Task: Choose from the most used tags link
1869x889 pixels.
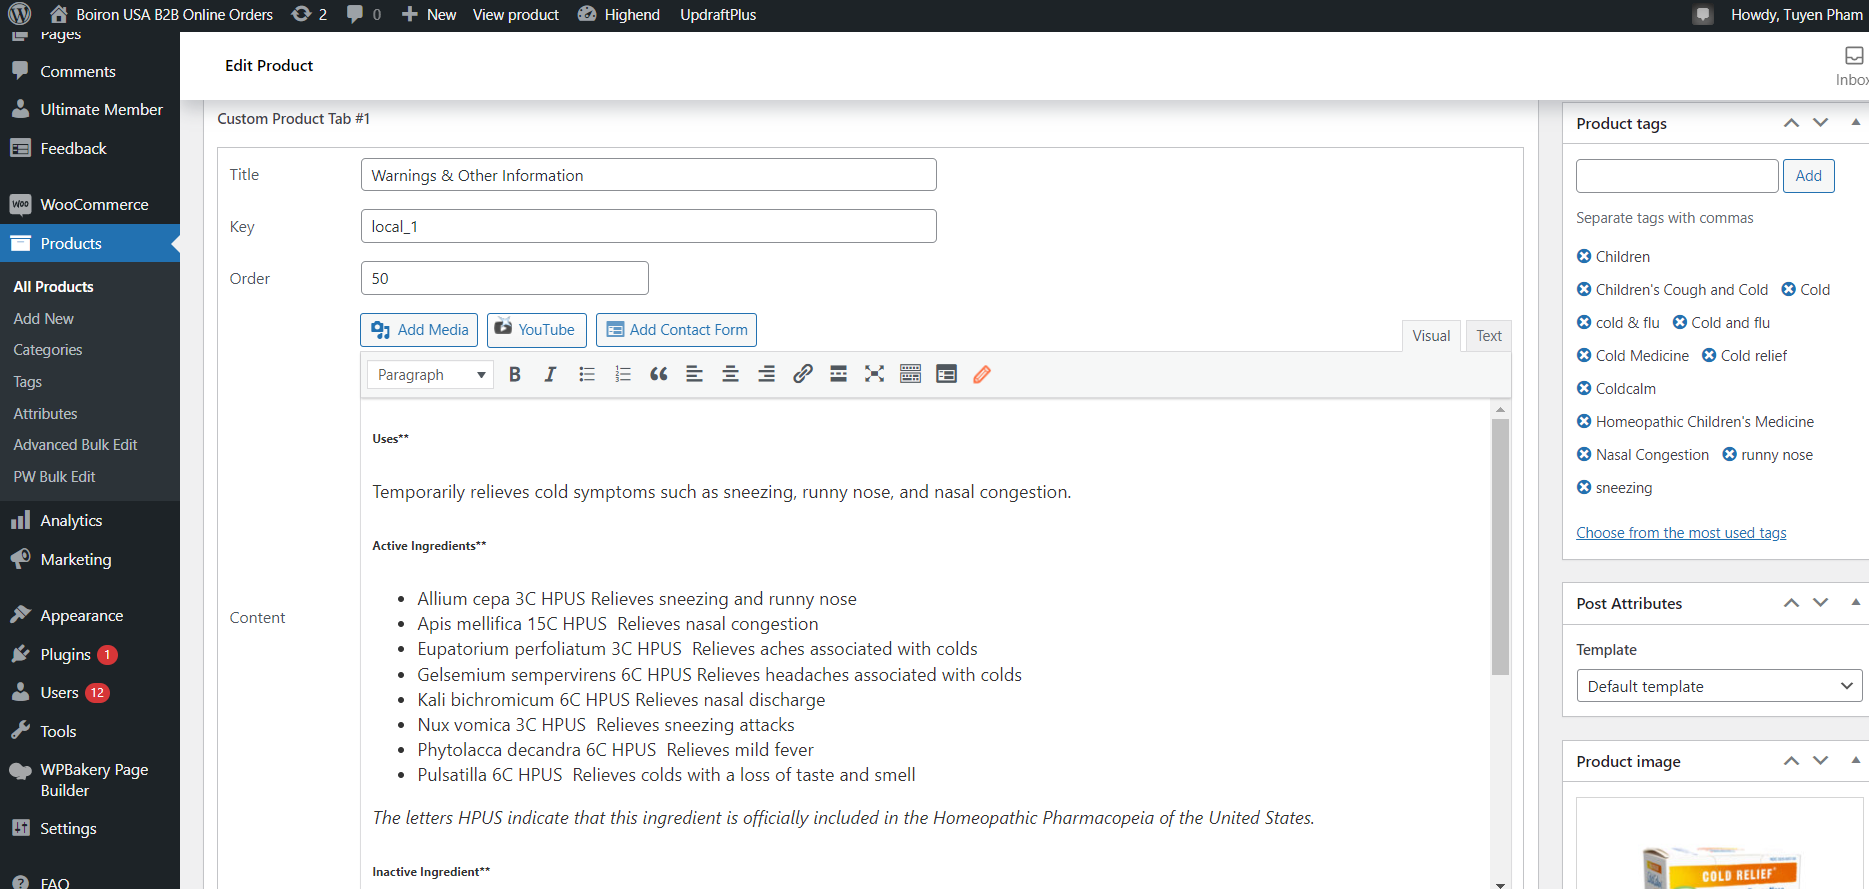Action: tap(1681, 533)
